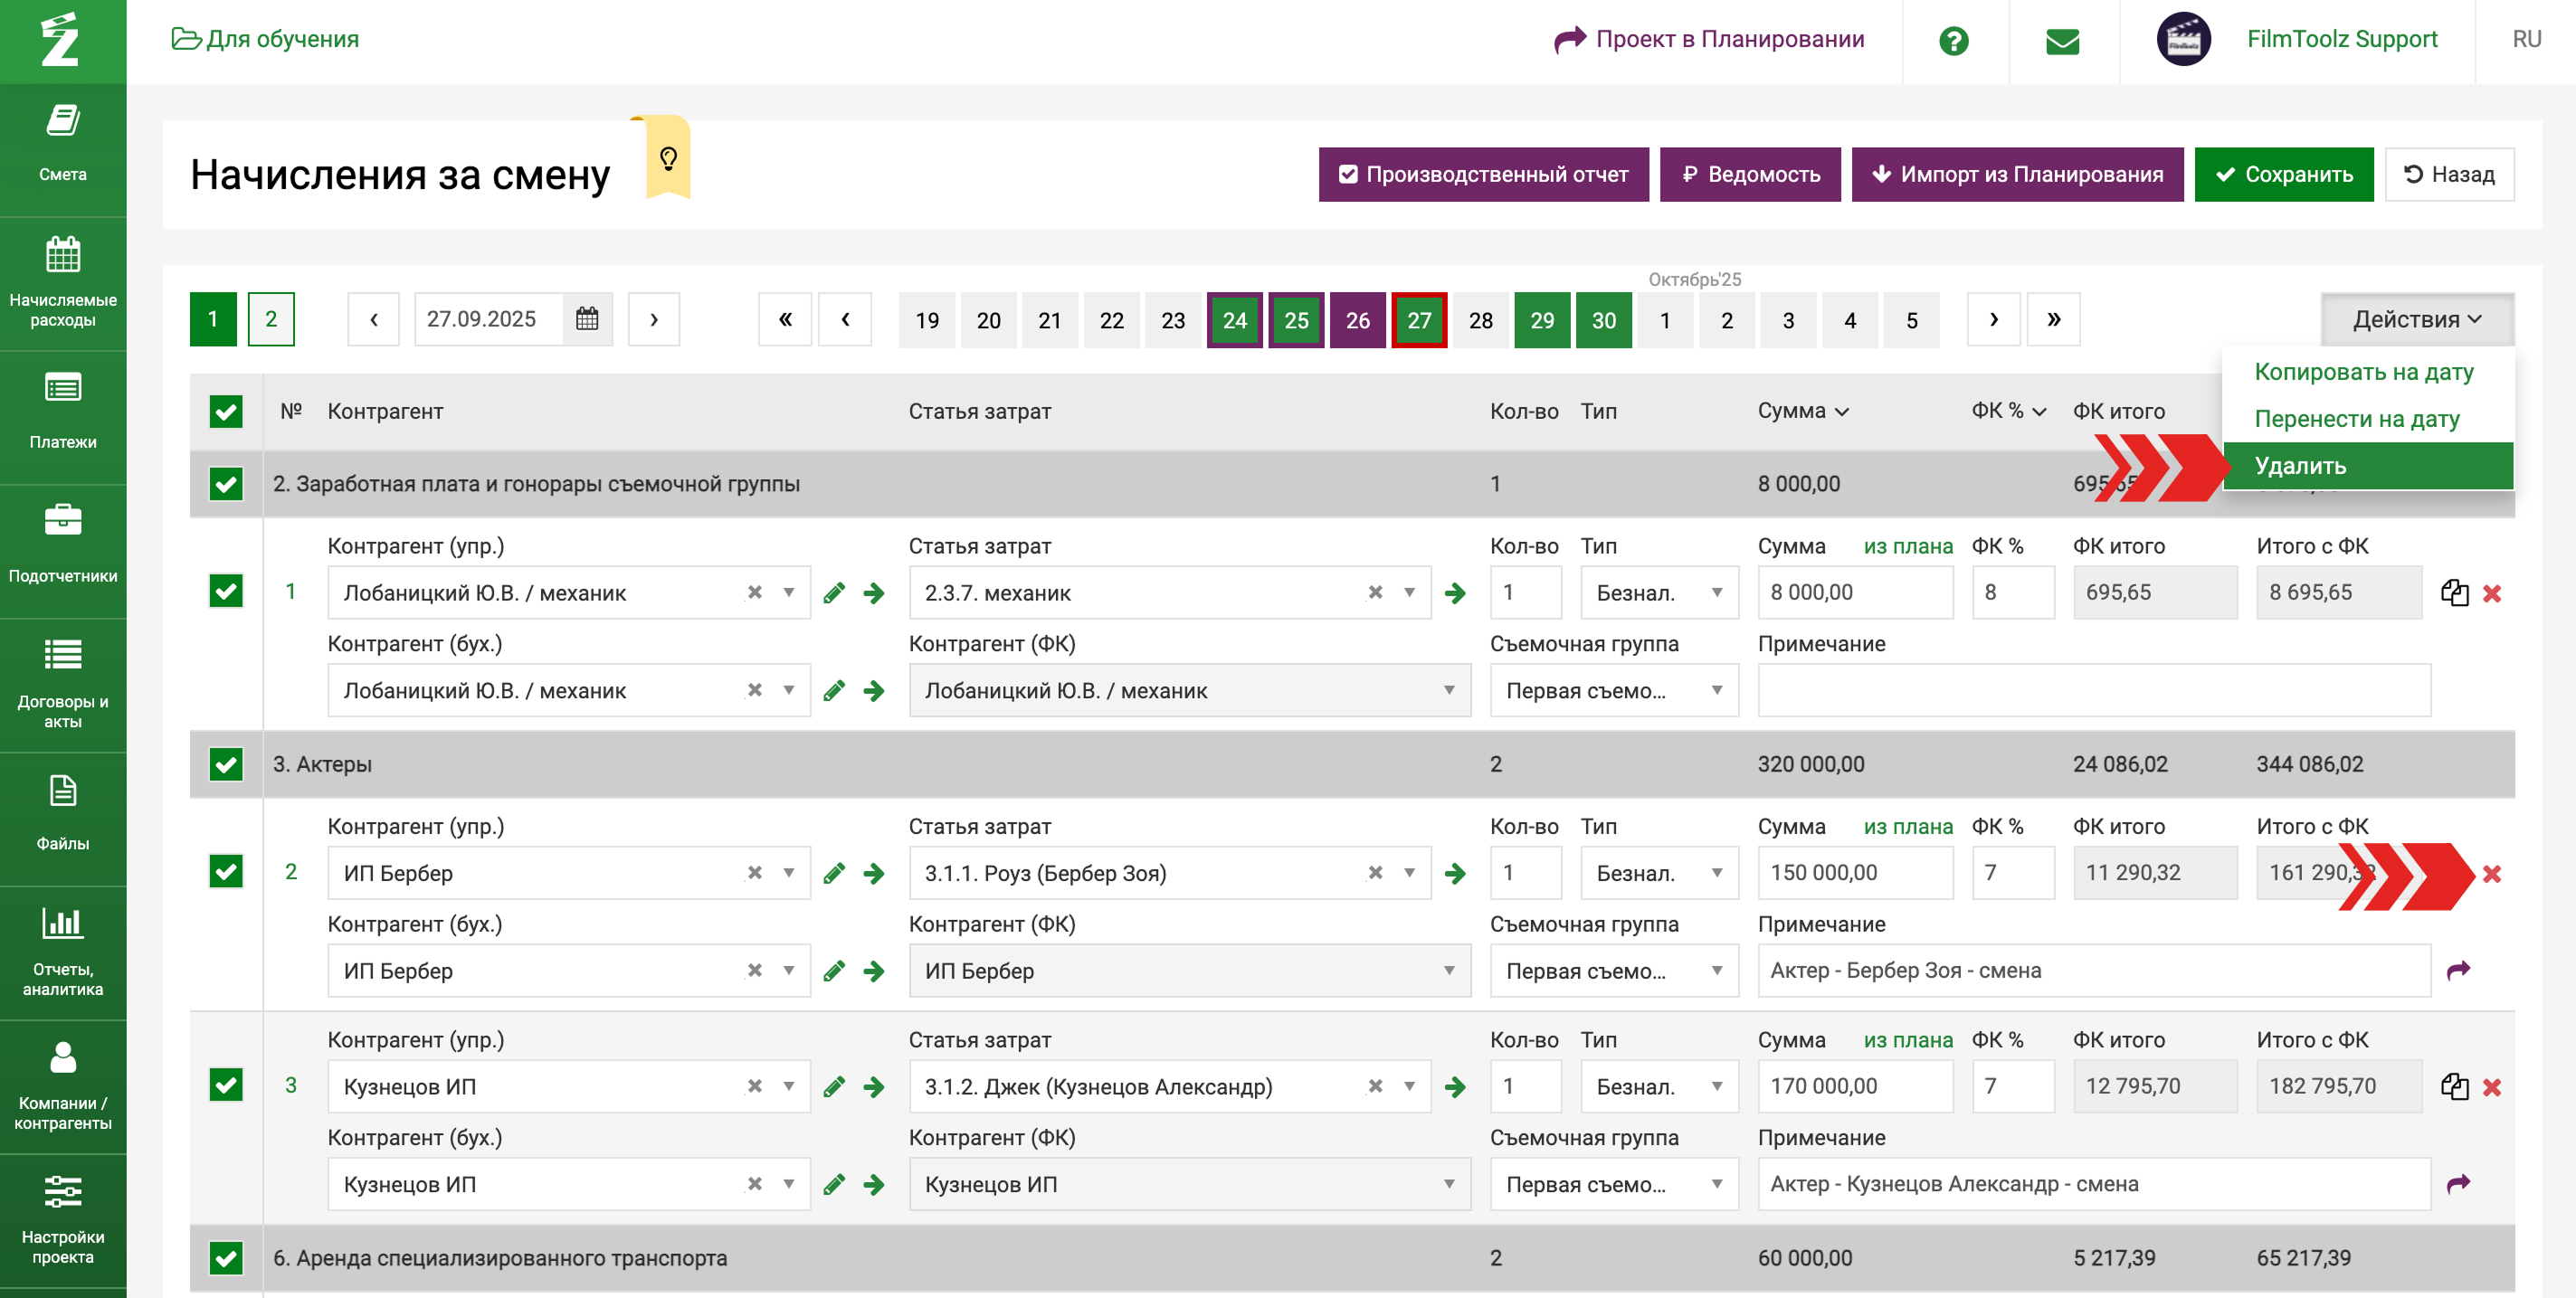Image resolution: width=2576 pixels, height=1298 pixels.
Task: Click the yellow lightbulb hint bookmark
Action: [668, 158]
